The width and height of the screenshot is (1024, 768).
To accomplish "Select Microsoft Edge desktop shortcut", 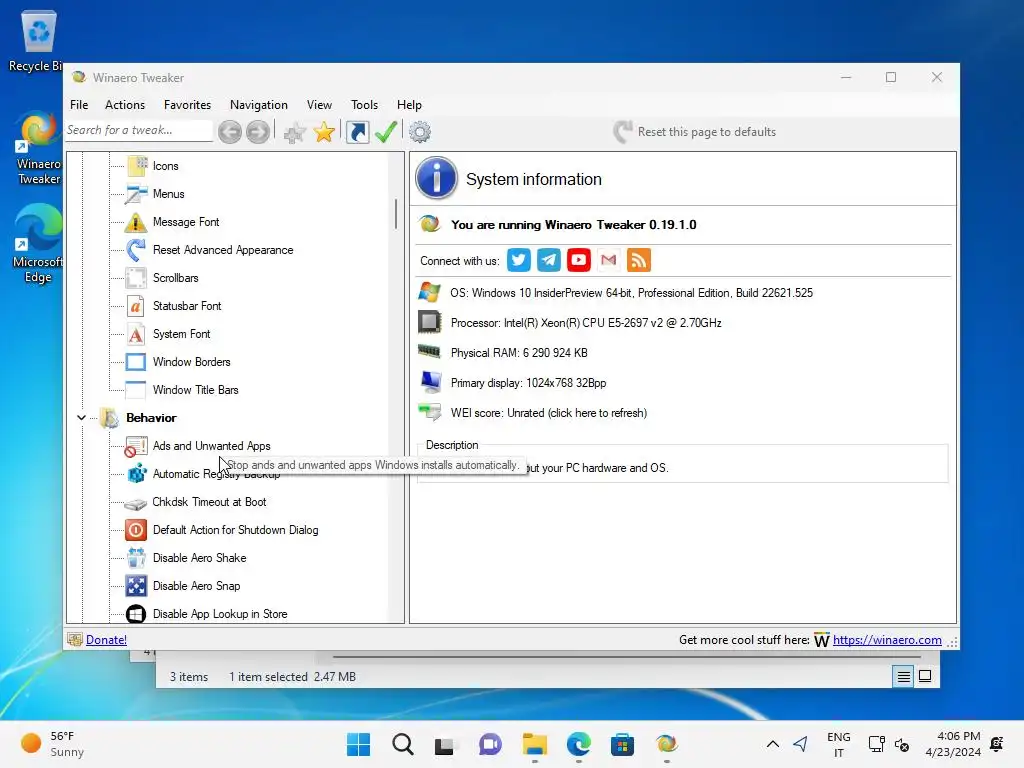I will point(38,243).
